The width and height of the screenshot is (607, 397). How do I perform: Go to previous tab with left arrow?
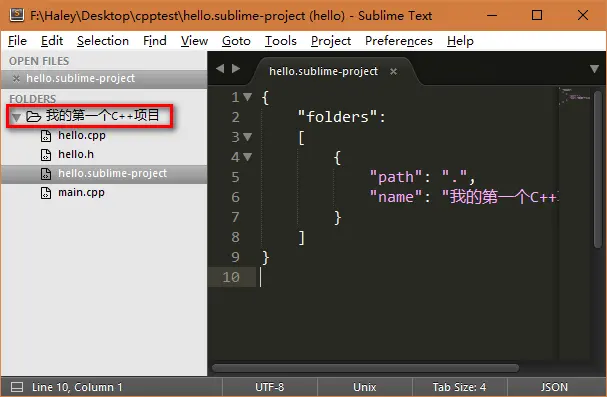[220, 68]
